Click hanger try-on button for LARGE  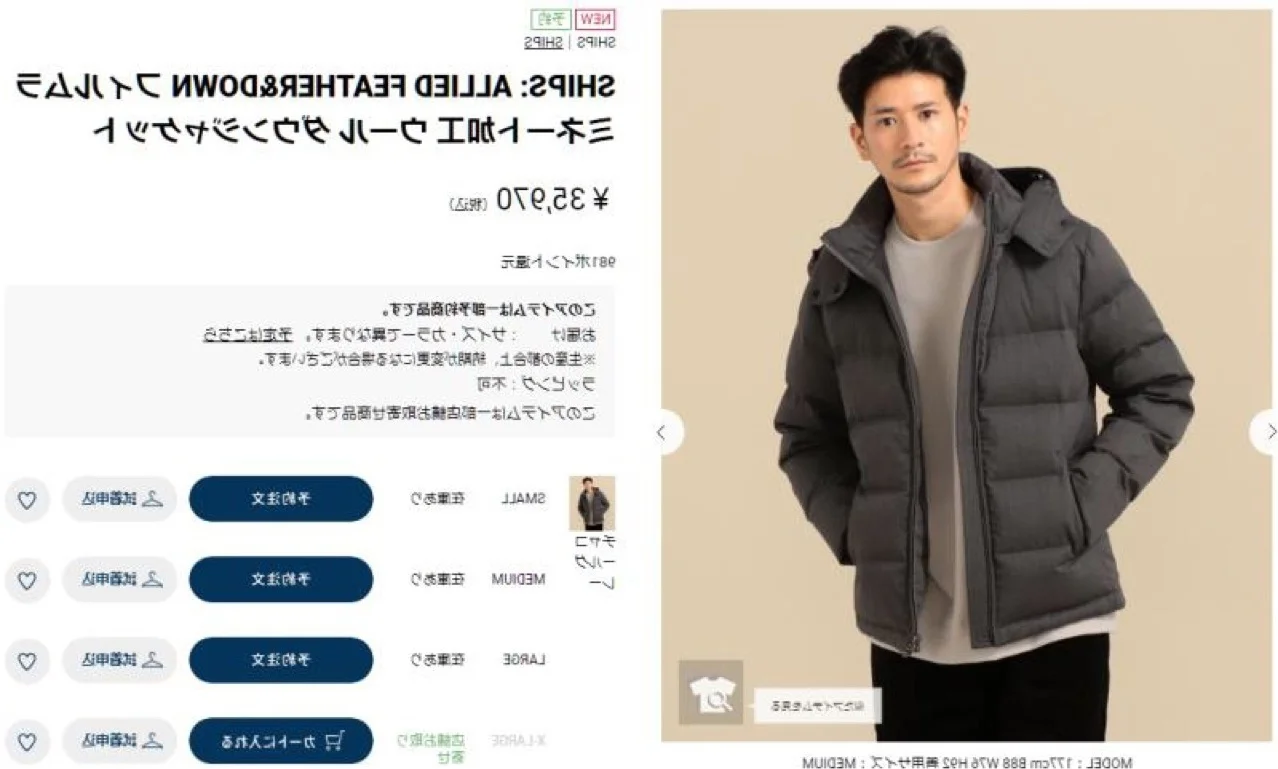pyautogui.click(x=120, y=661)
